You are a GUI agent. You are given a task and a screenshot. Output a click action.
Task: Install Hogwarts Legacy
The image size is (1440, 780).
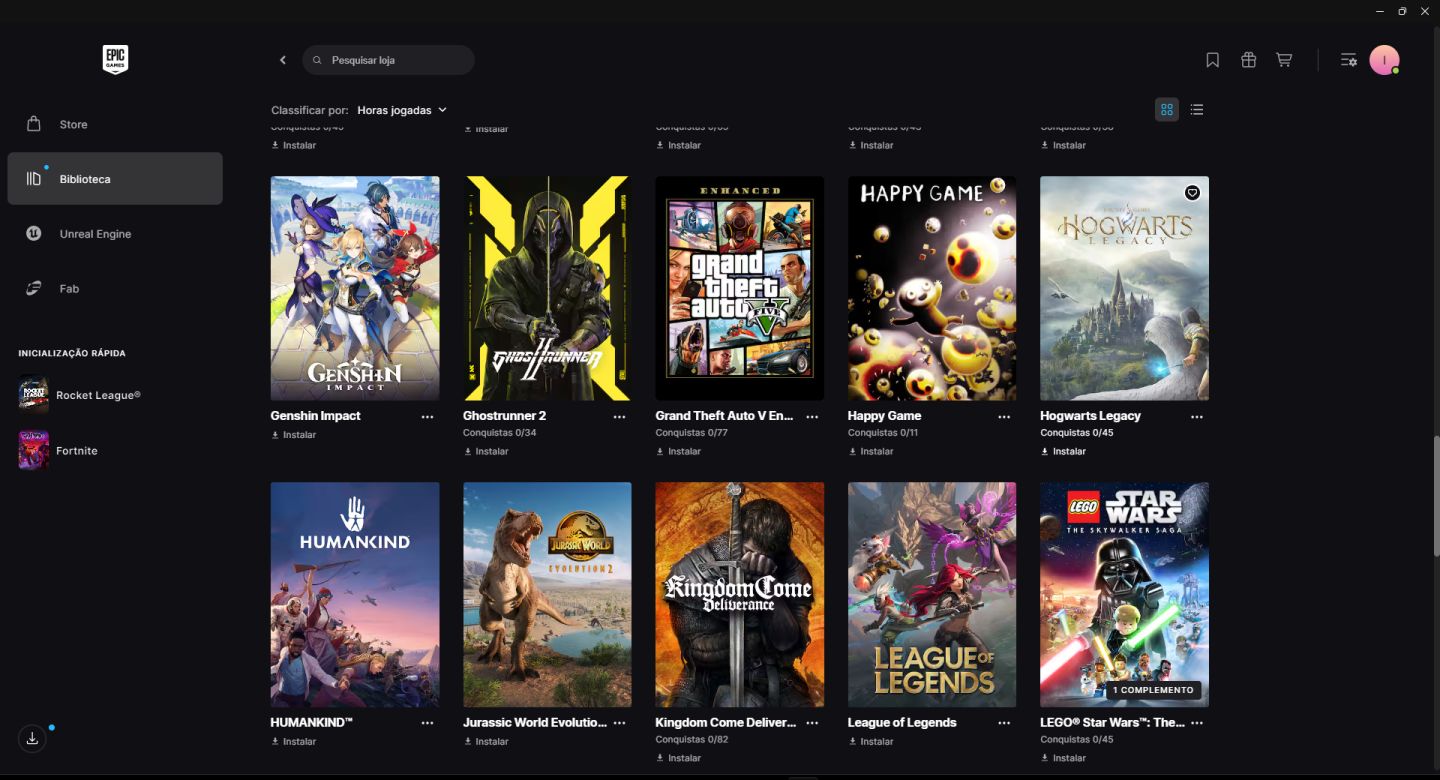[x=1063, y=451]
